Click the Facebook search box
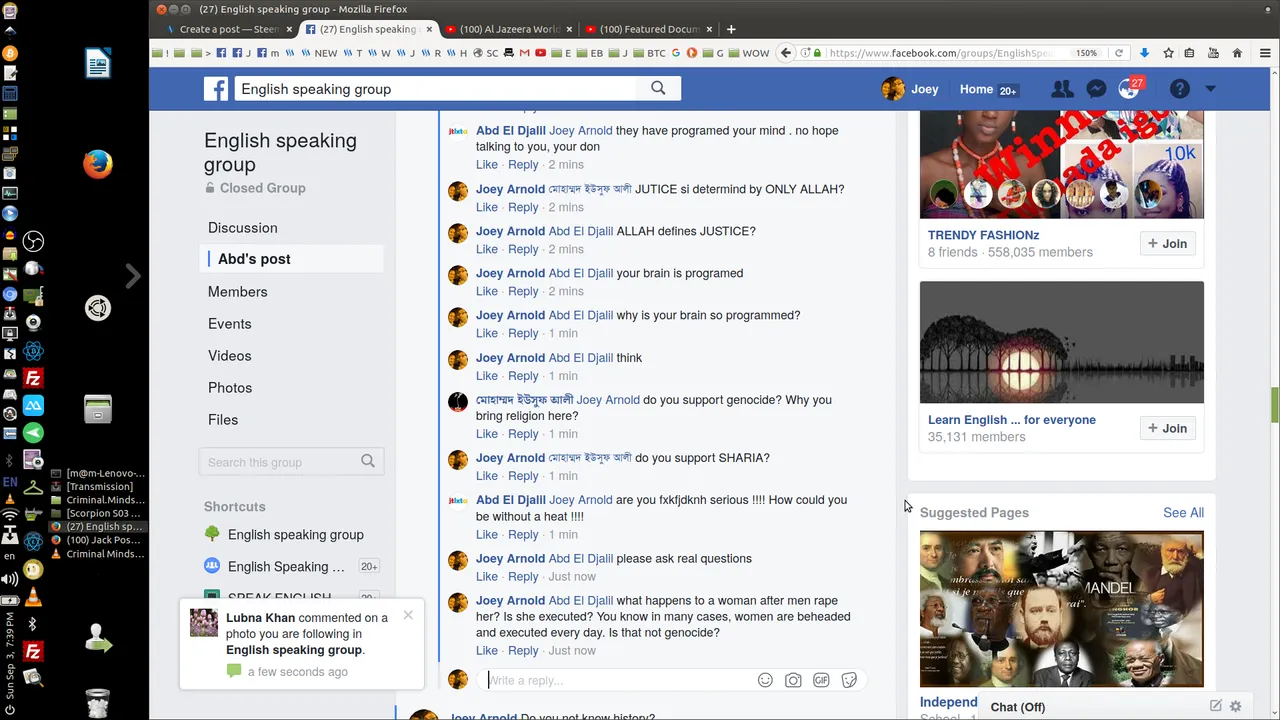This screenshot has height=720, width=1280. (436, 89)
